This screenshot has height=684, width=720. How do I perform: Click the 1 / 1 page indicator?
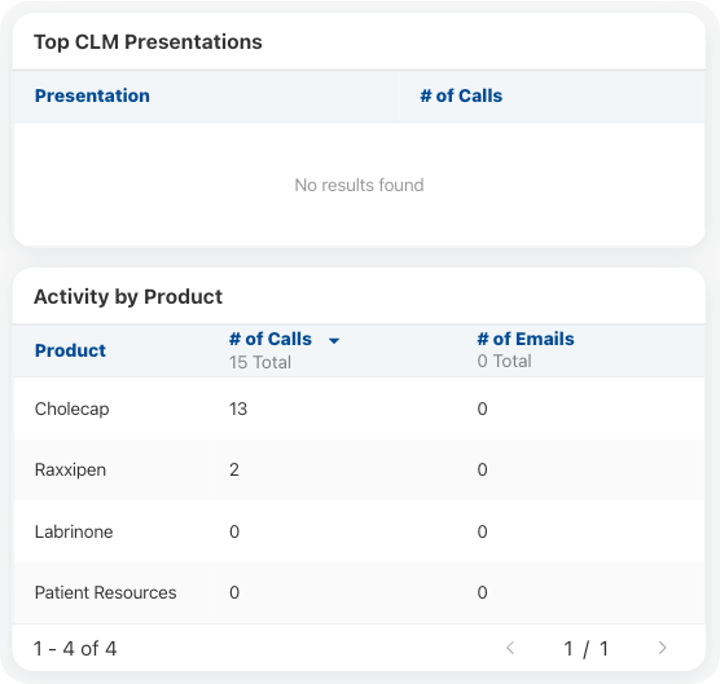tap(586, 649)
